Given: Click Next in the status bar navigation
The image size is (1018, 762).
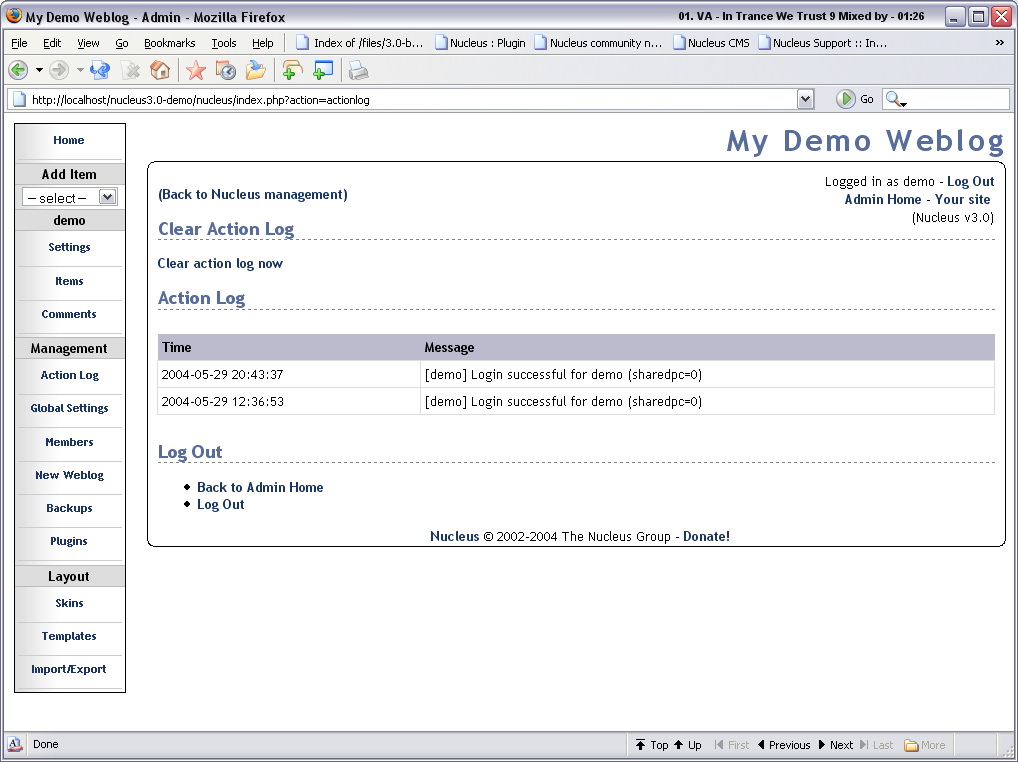Looking at the screenshot, I should coord(836,744).
